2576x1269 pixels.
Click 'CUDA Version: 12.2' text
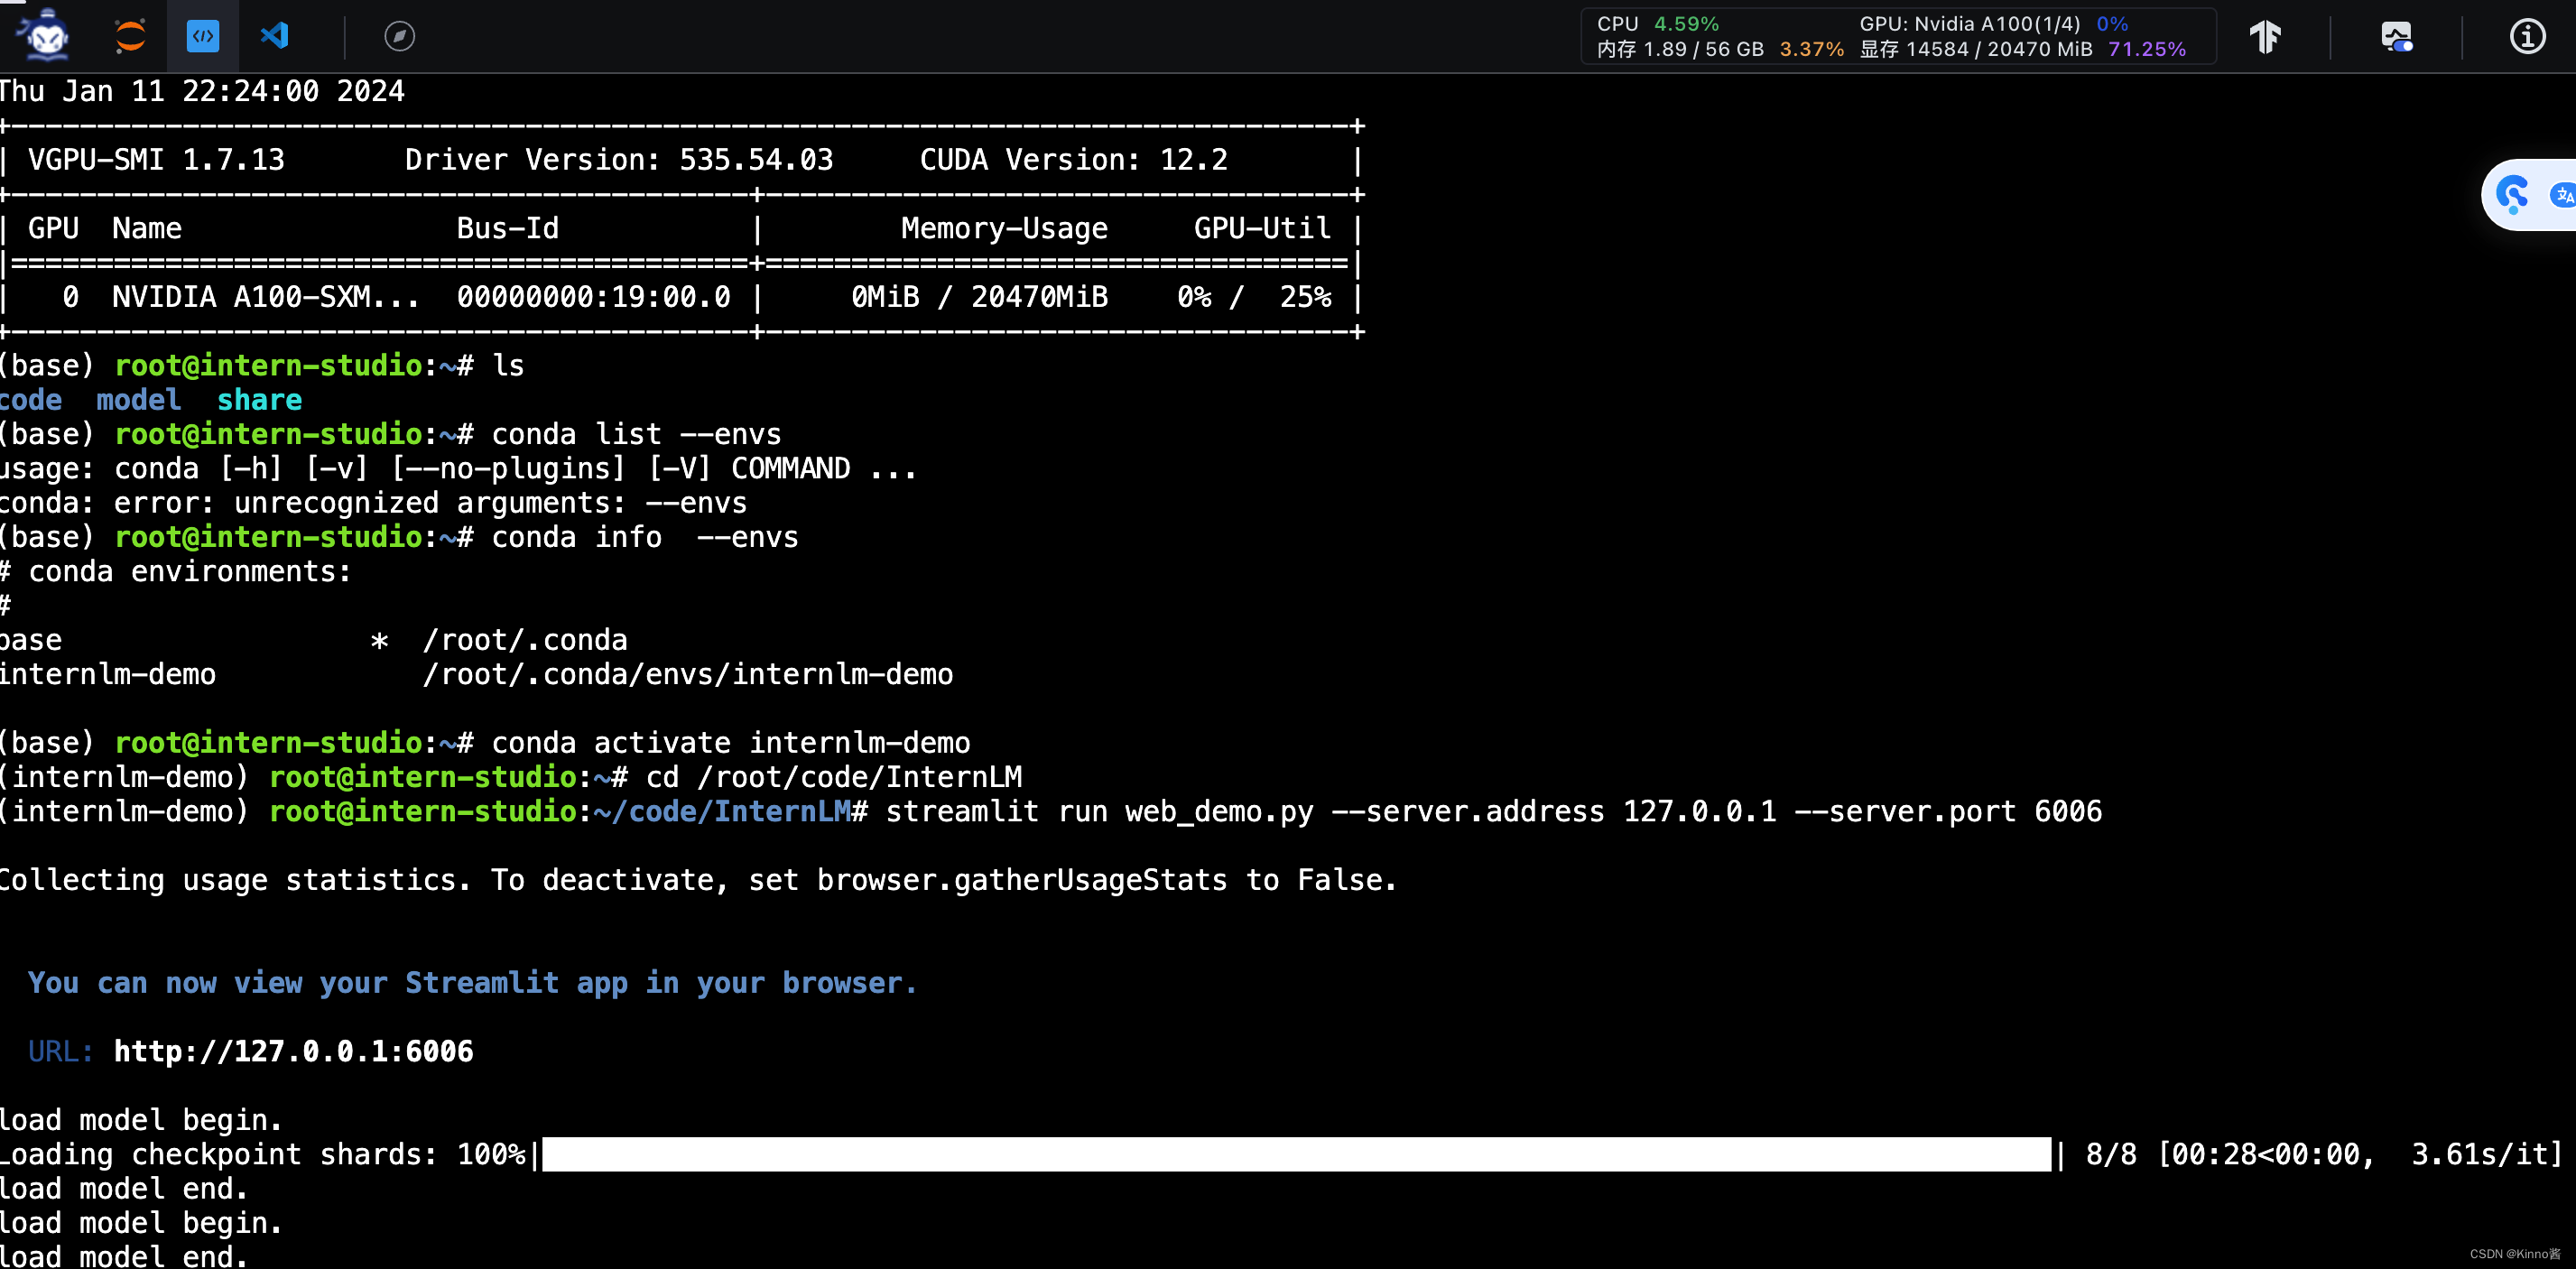click(1073, 160)
